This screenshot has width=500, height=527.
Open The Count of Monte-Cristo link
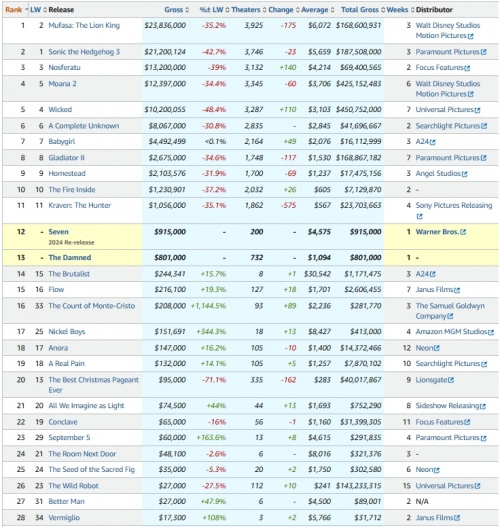coord(92,306)
